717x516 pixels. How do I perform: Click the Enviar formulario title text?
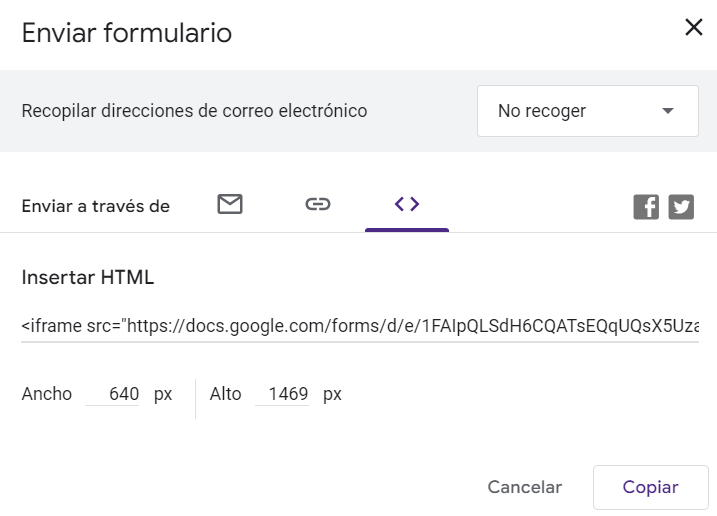click(127, 33)
